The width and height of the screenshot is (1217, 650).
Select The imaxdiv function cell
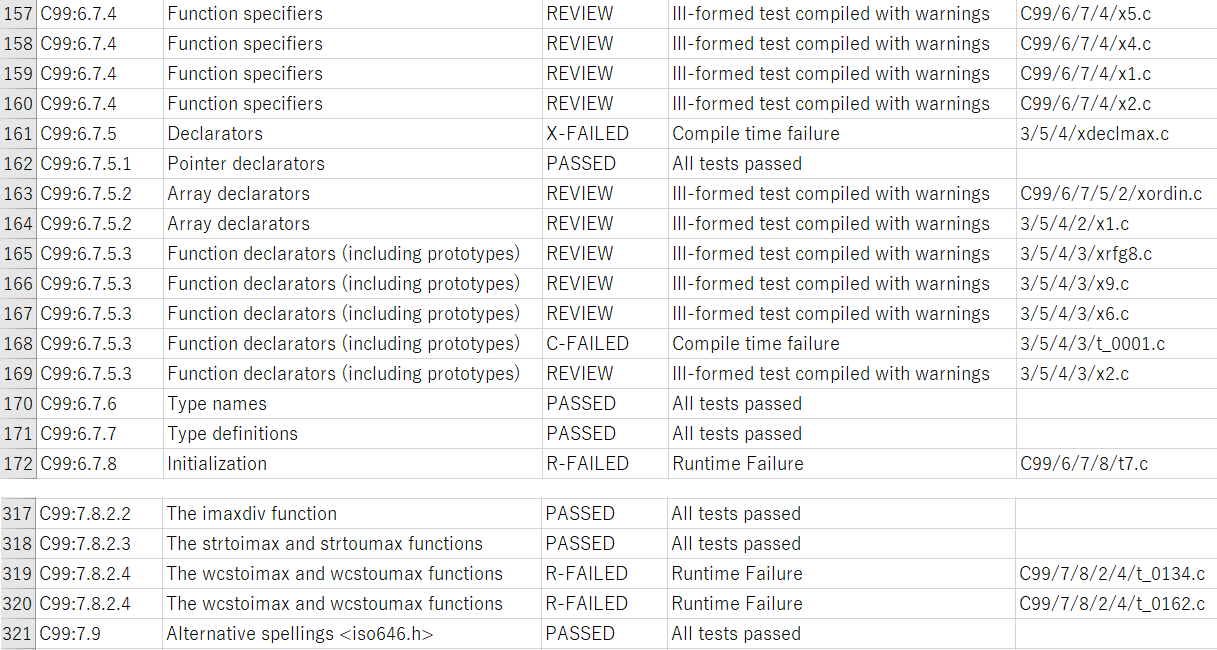click(251, 514)
